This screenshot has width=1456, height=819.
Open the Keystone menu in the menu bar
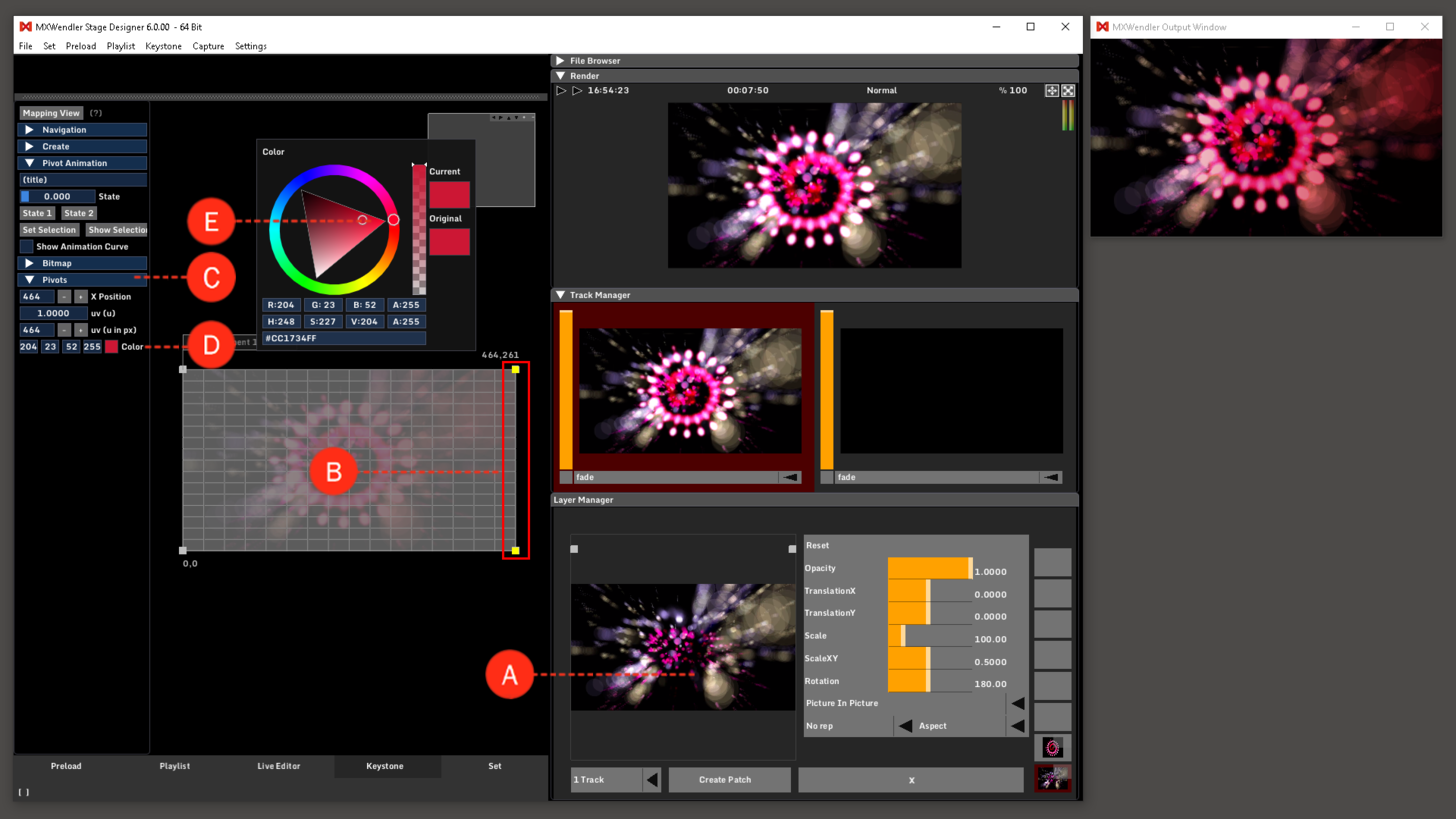[x=163, y=46]
